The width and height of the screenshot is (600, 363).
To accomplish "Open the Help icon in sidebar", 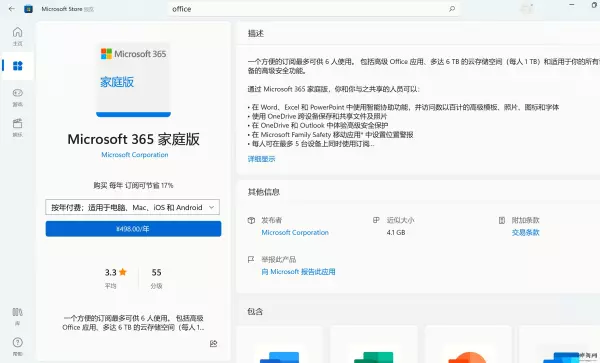I will coord(18,346).
